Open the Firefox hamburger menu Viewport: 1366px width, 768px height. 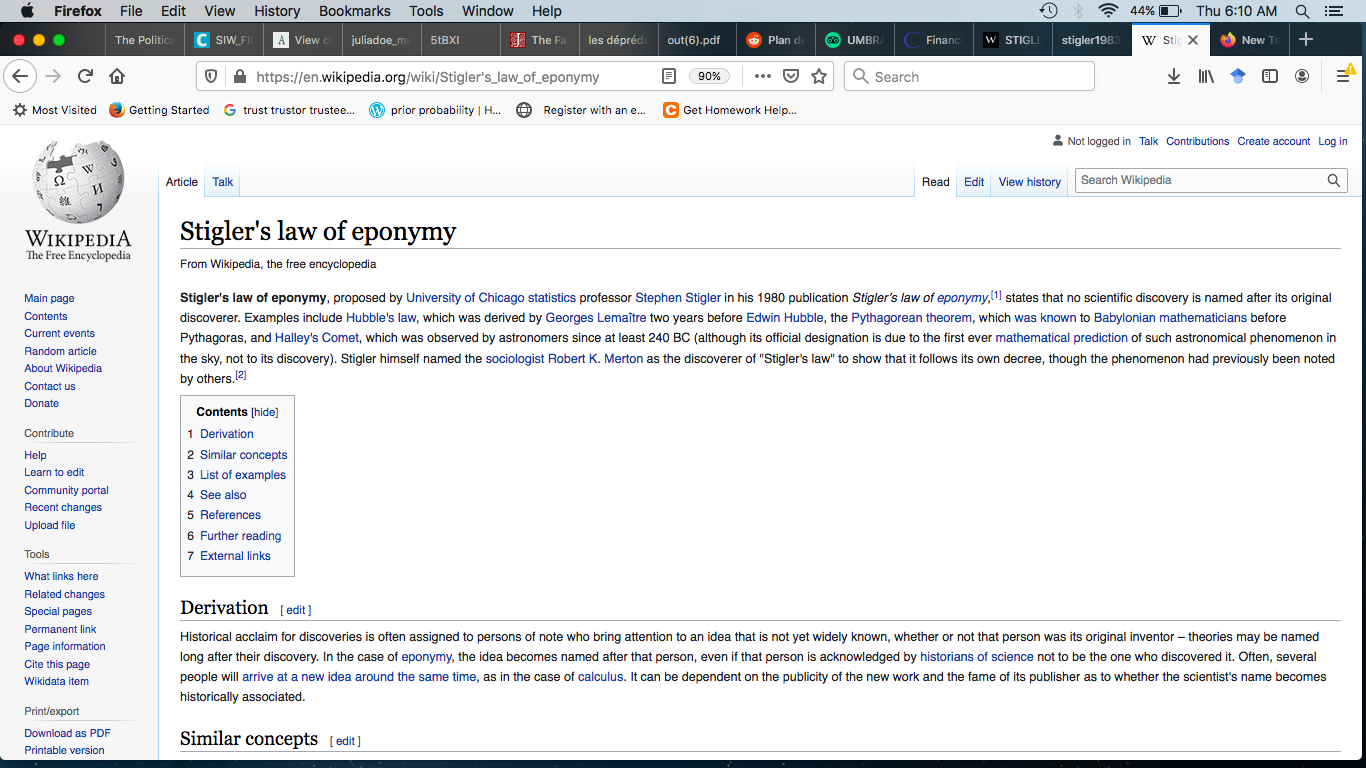[x=1343, y=76]
